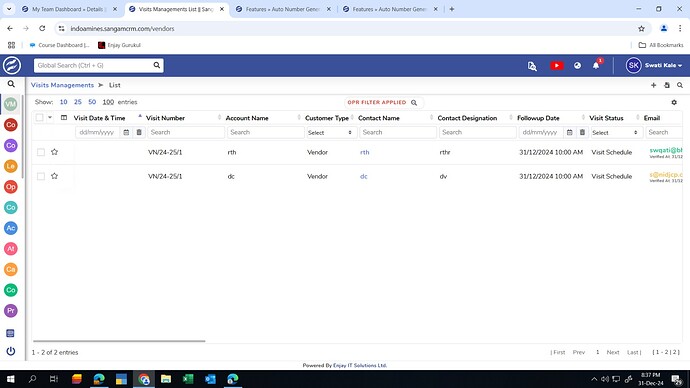Screen dimensions: 690x388
Task: Star the dc visit as favorite
Action: pos(55,176)
